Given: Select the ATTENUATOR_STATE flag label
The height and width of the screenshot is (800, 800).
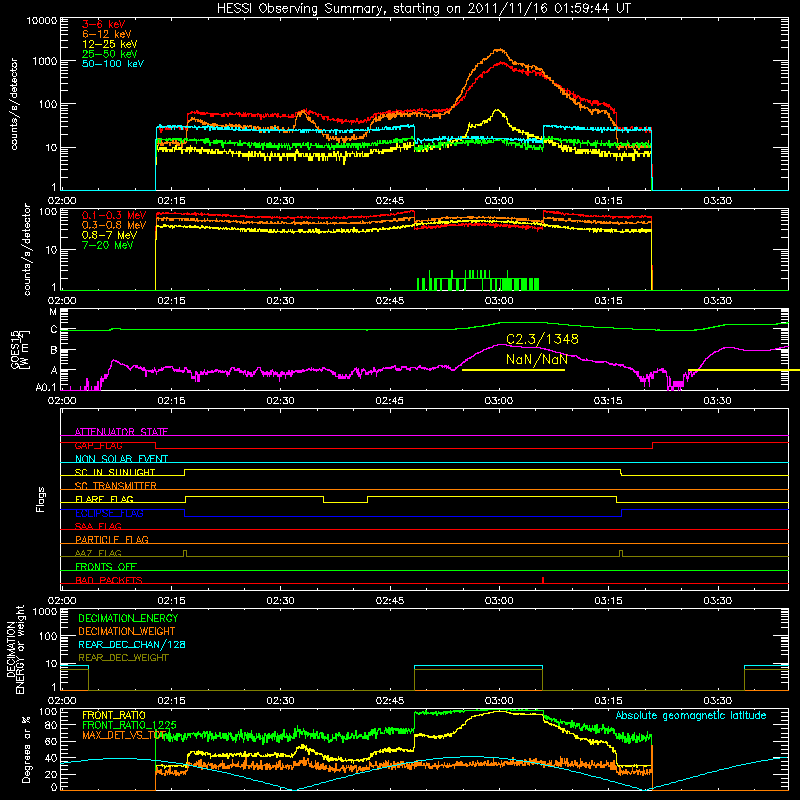Looking at the screenshot, I should tap(121, 432).
